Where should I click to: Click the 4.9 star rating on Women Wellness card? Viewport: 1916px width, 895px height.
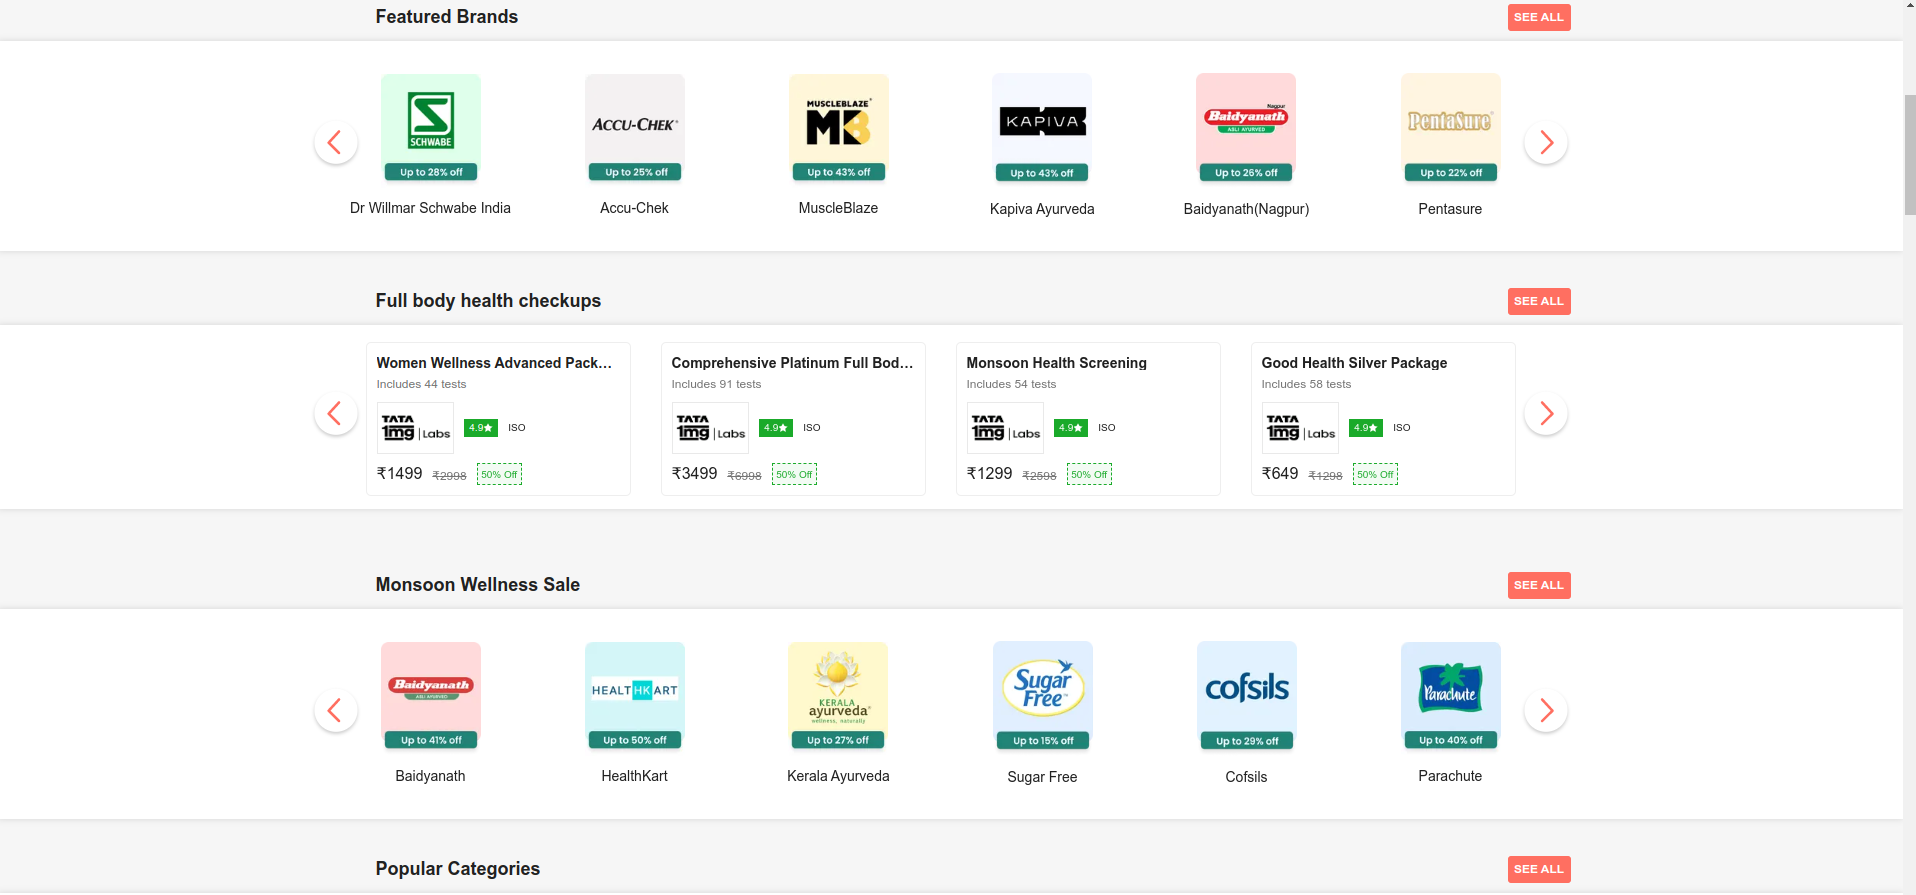point(481,428)
